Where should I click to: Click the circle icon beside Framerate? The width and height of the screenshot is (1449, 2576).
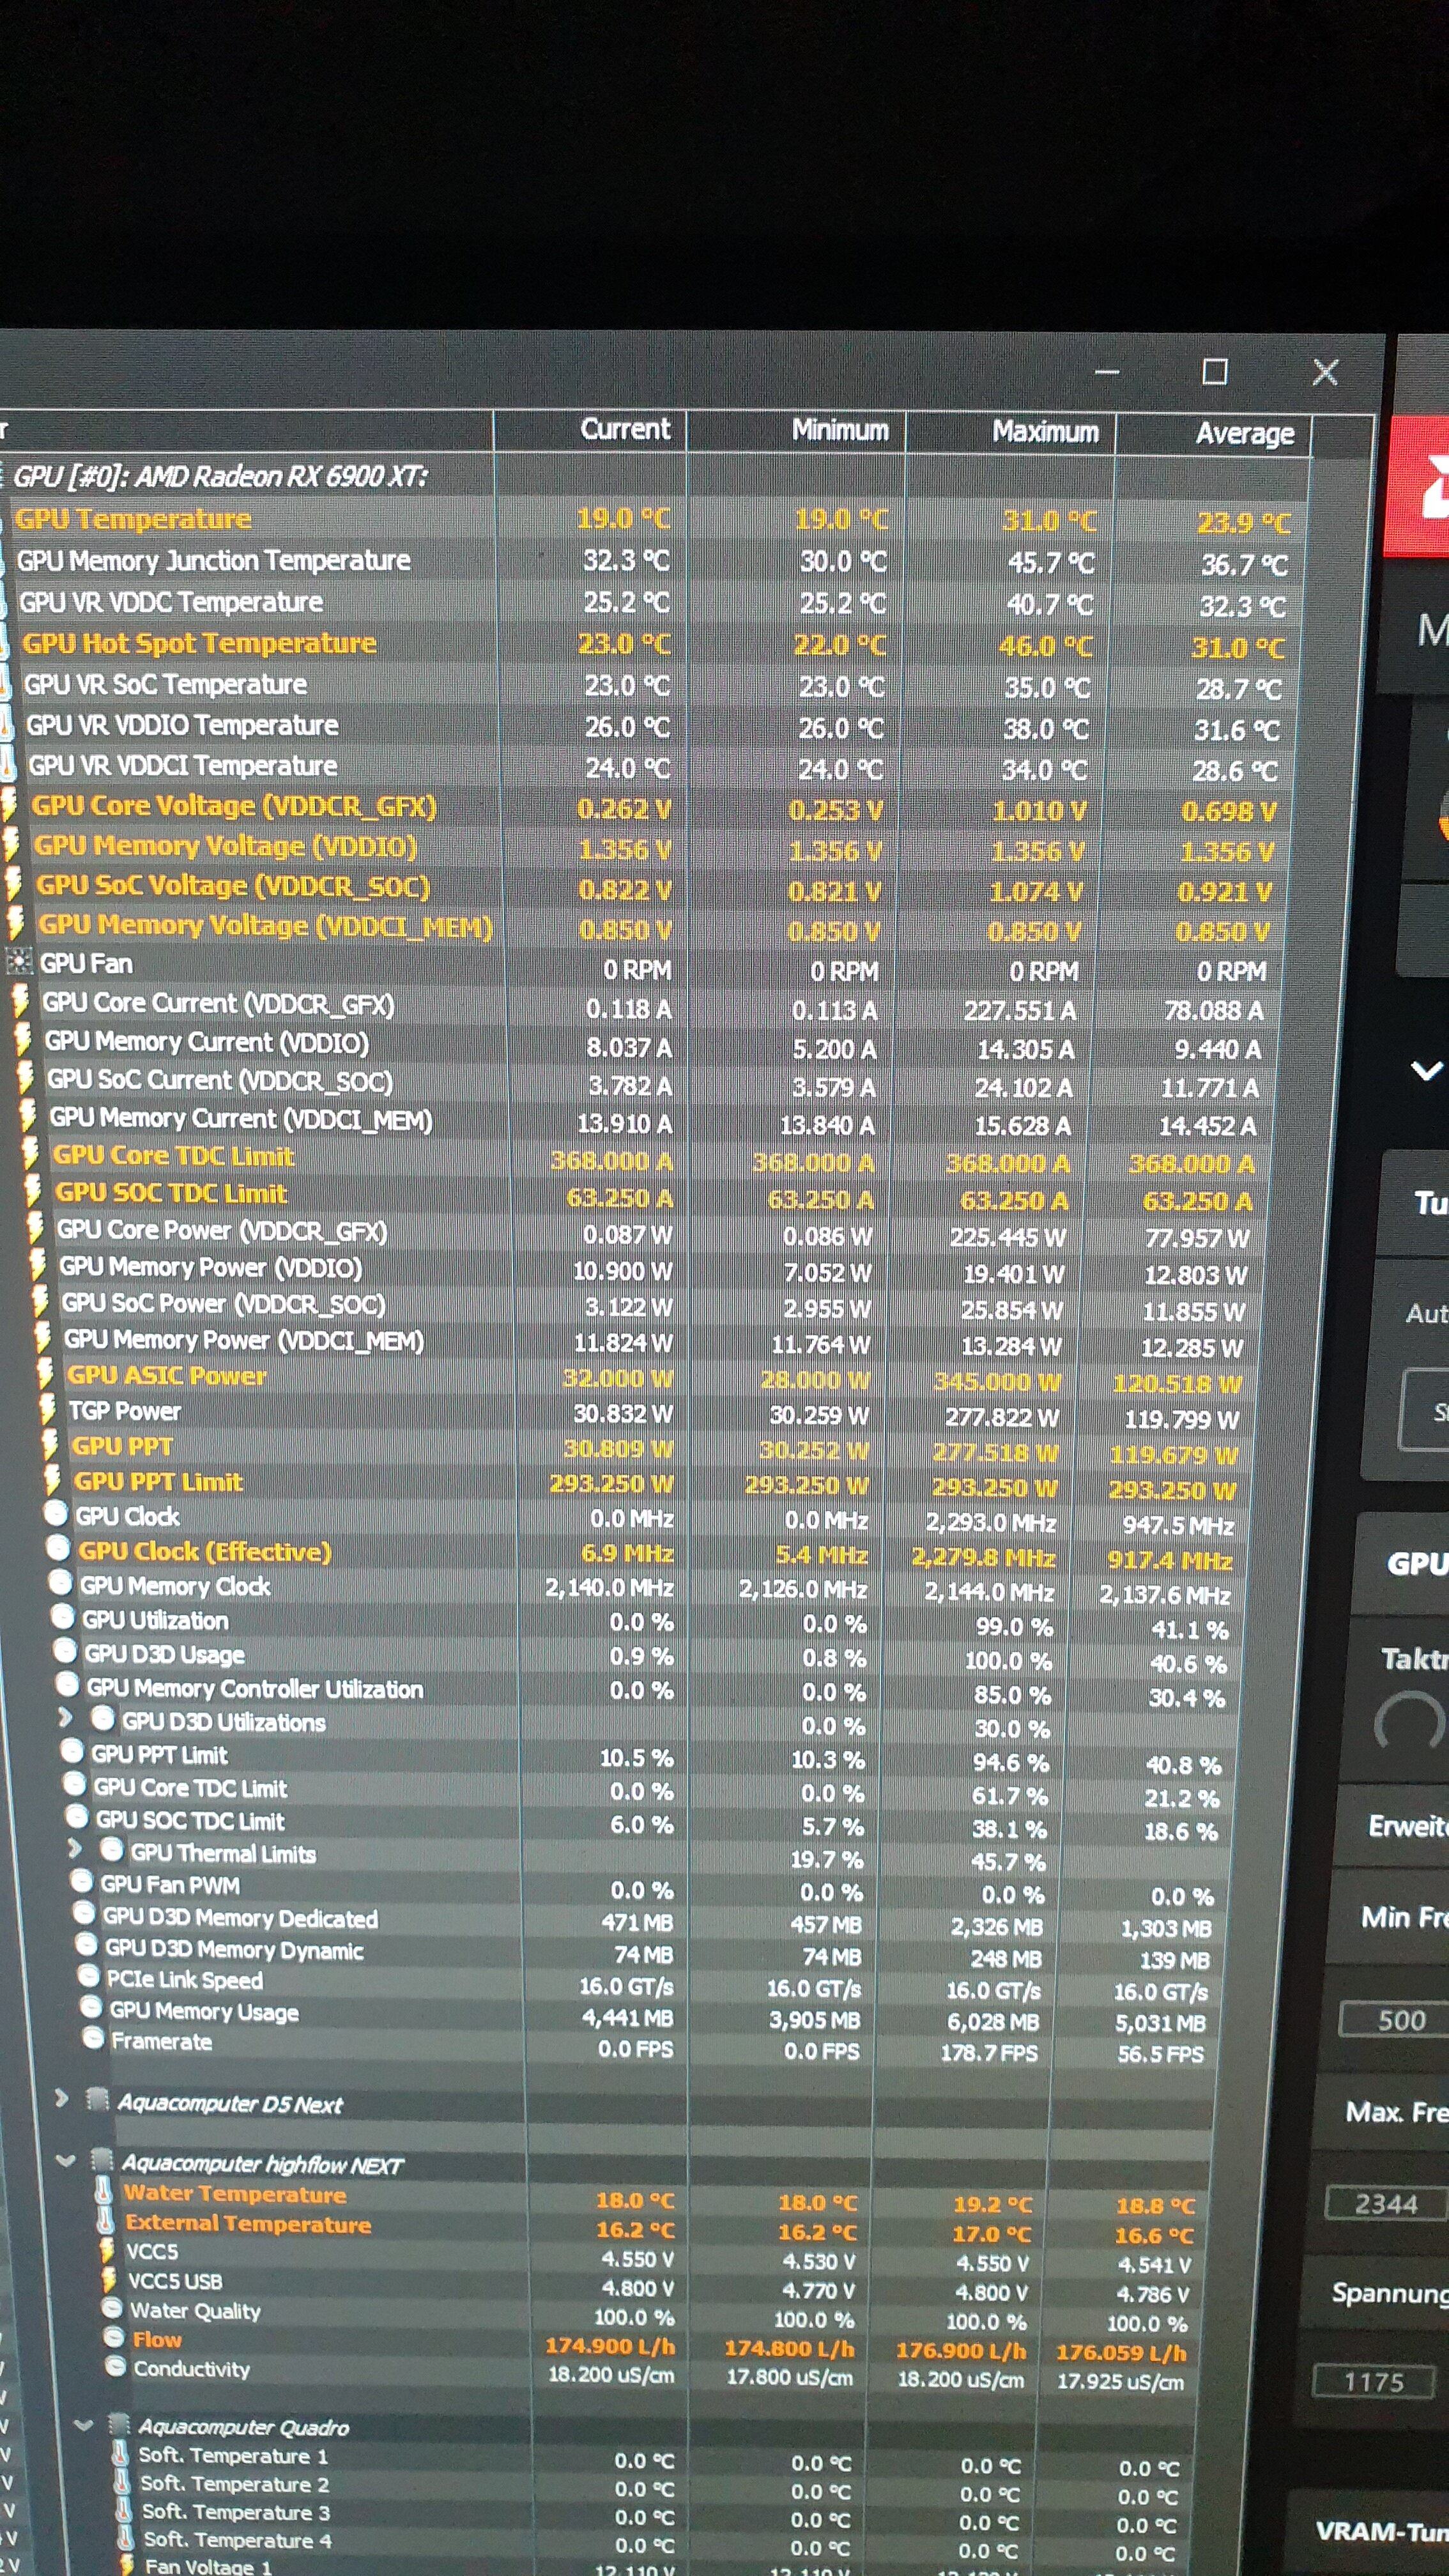(93, 2038)
